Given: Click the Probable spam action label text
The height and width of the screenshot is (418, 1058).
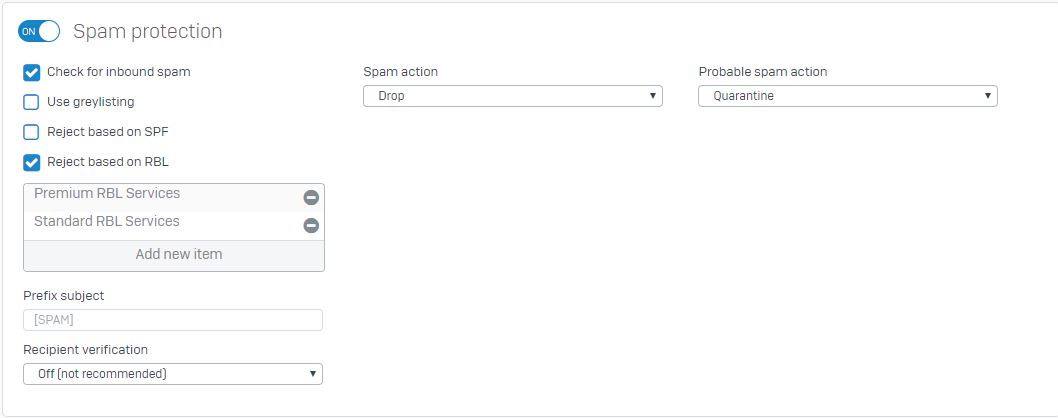Looking at the screenshot, I should tap(762, 72).
